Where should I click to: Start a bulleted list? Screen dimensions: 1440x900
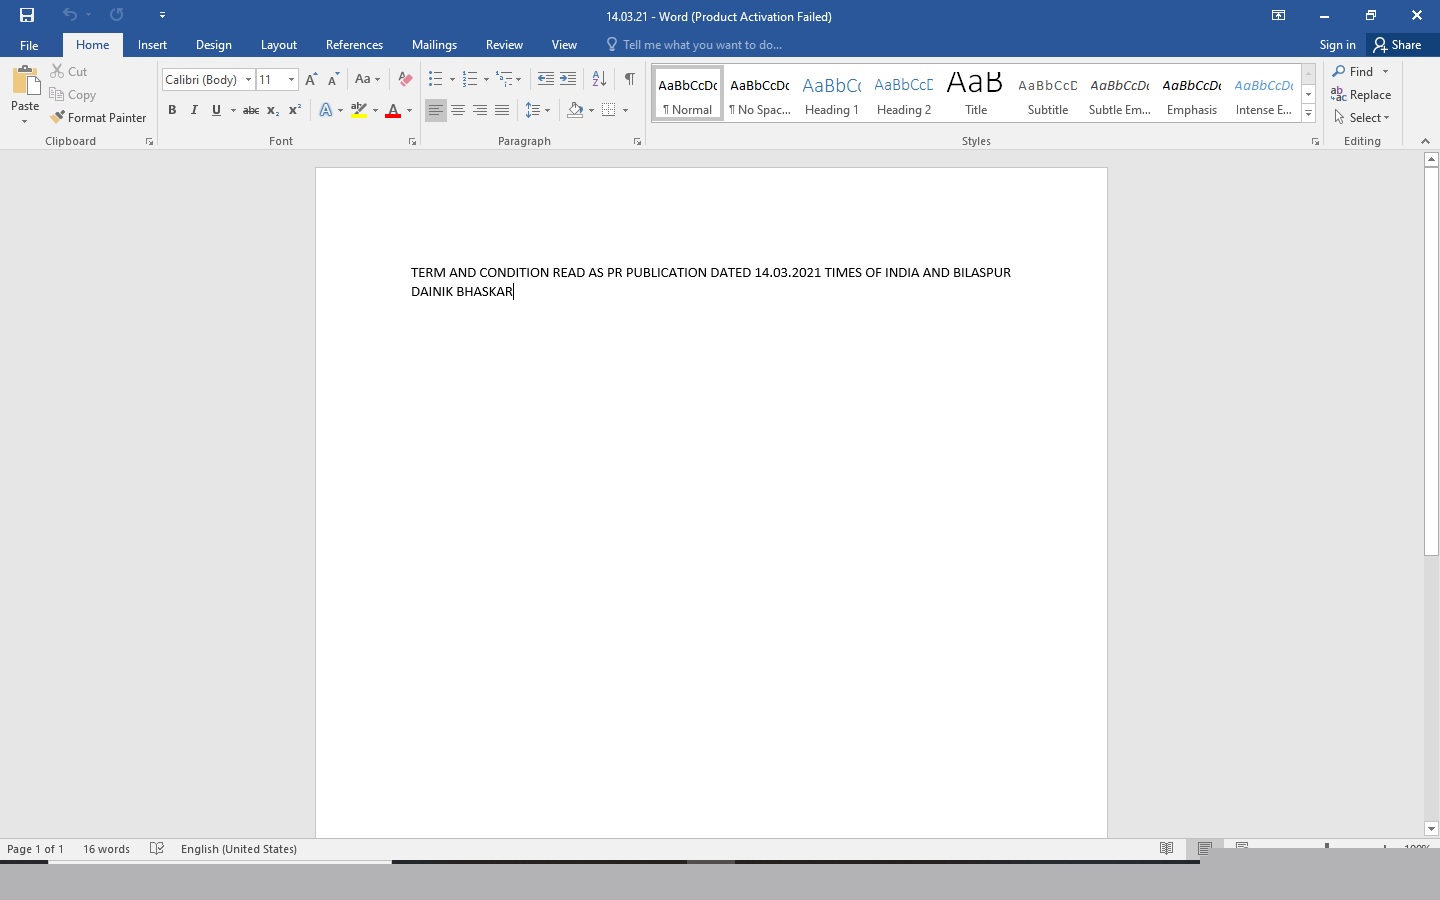[435, 79]
